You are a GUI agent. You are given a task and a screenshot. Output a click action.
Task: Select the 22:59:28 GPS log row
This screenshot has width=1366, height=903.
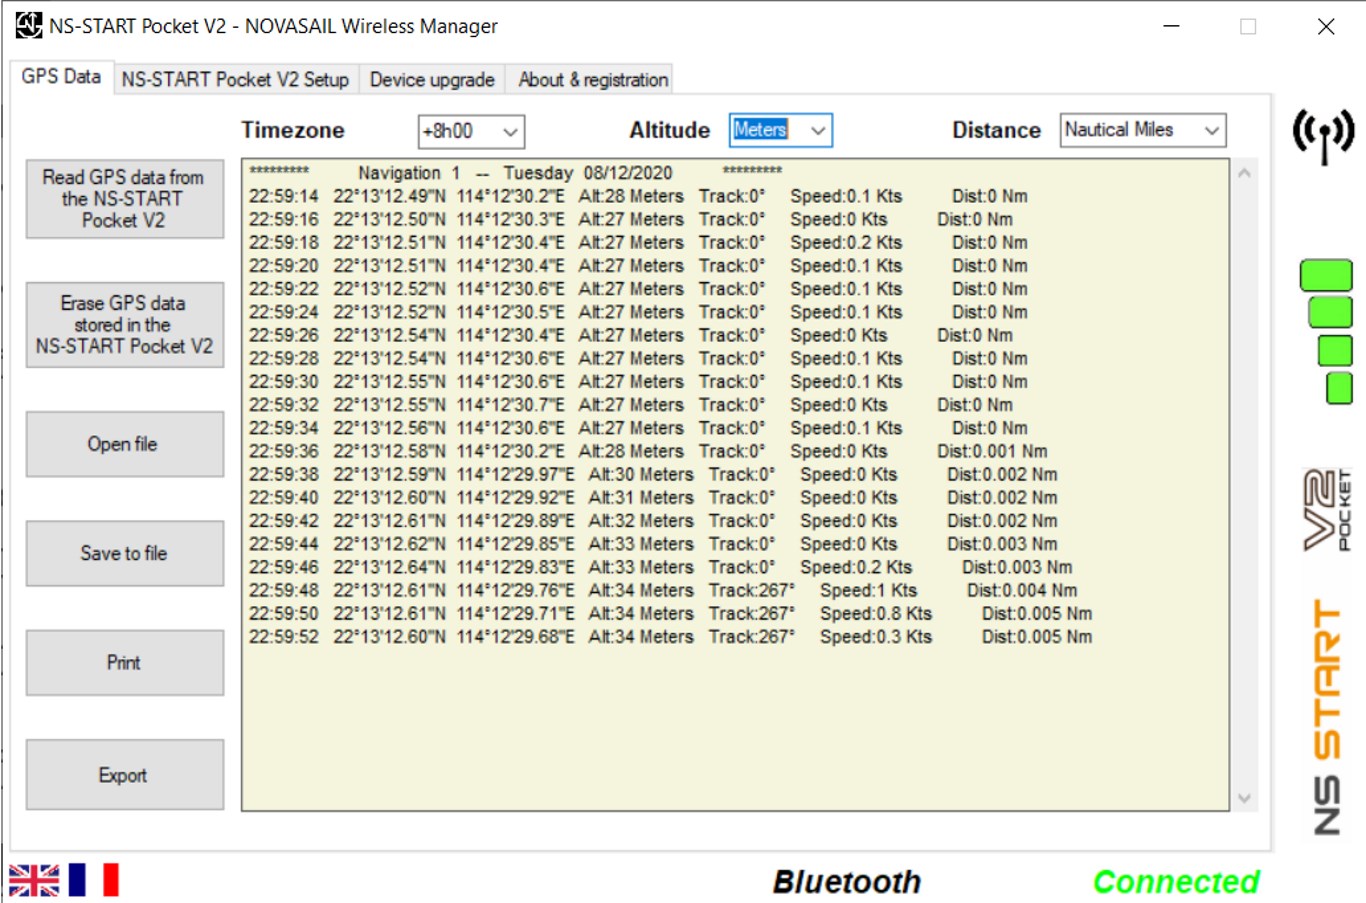638,358
